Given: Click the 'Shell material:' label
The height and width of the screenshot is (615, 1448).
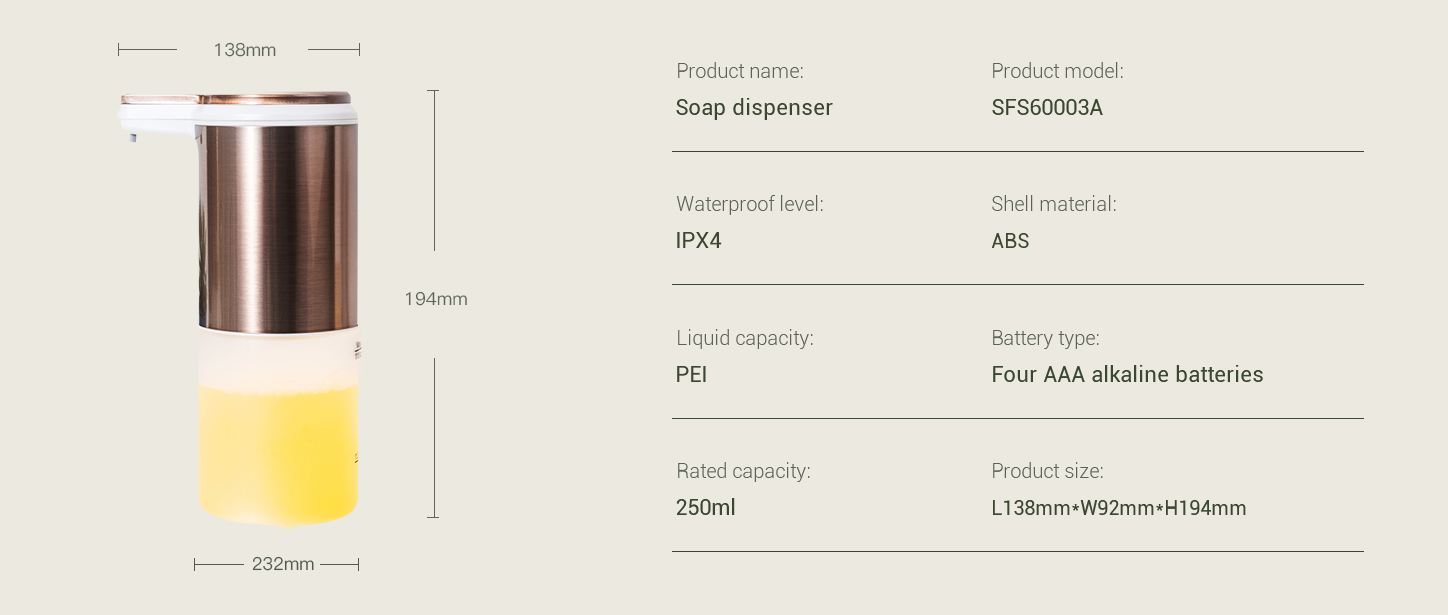Looking at the screenshot, I should coord(1054,204).
